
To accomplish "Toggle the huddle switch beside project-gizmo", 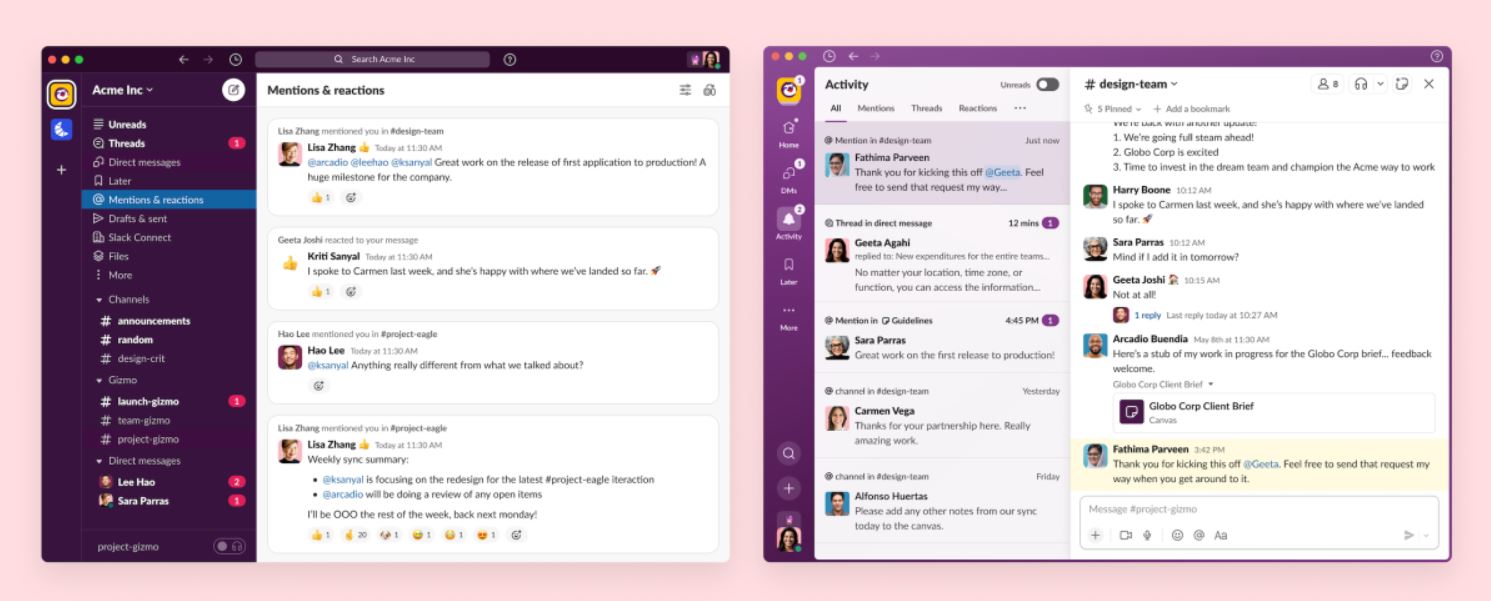I will pos(229,546).
